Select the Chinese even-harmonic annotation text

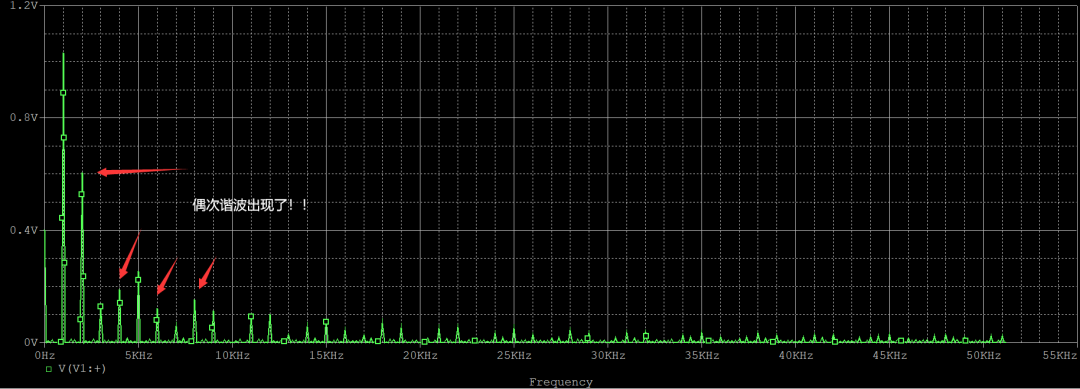(250, 204)
